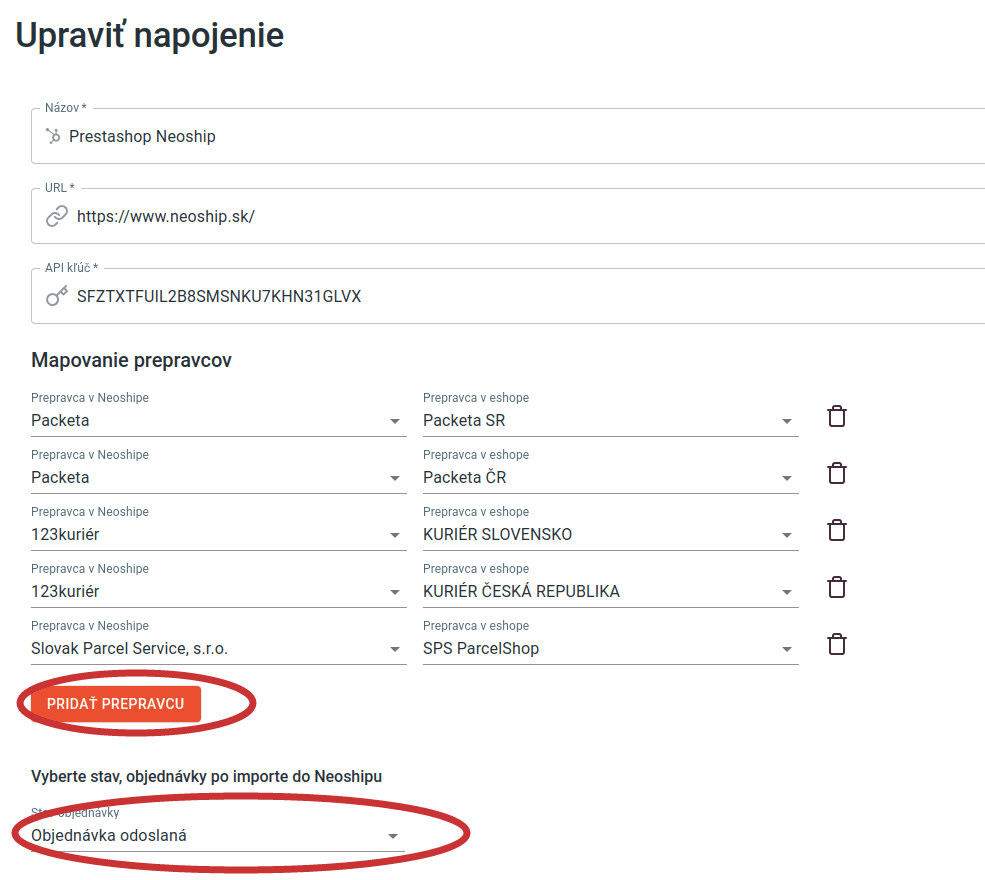Delete the Packeta ČR carrier mapping

click(x=837, y=474)
